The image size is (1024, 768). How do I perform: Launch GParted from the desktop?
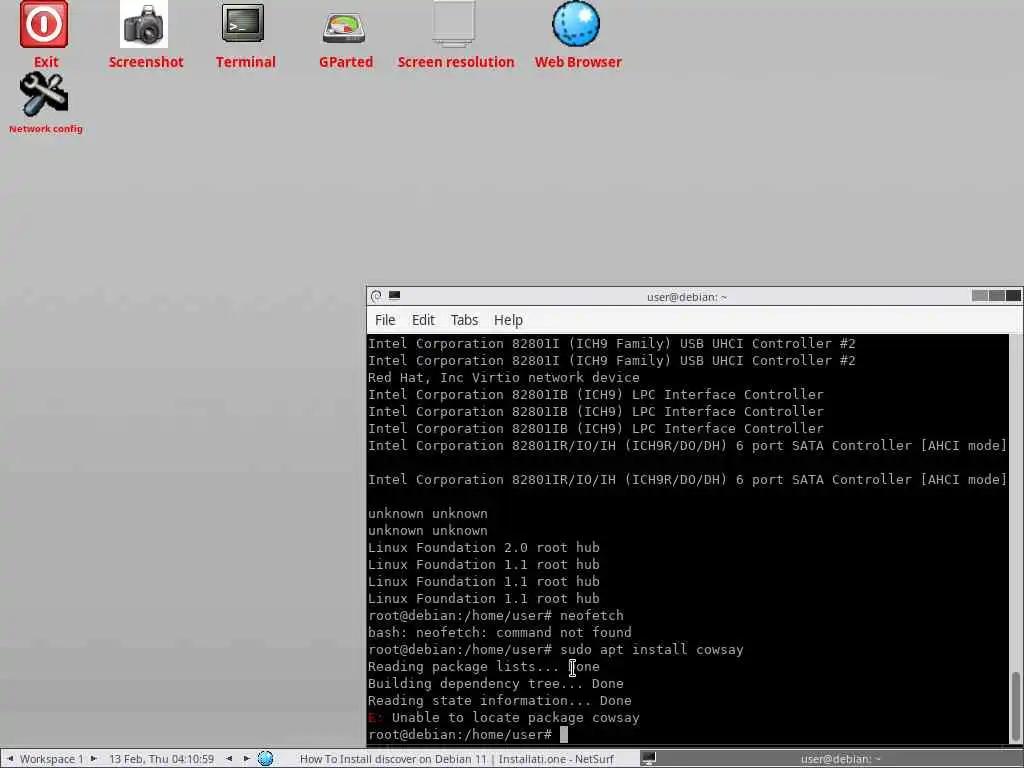point(344,27)
